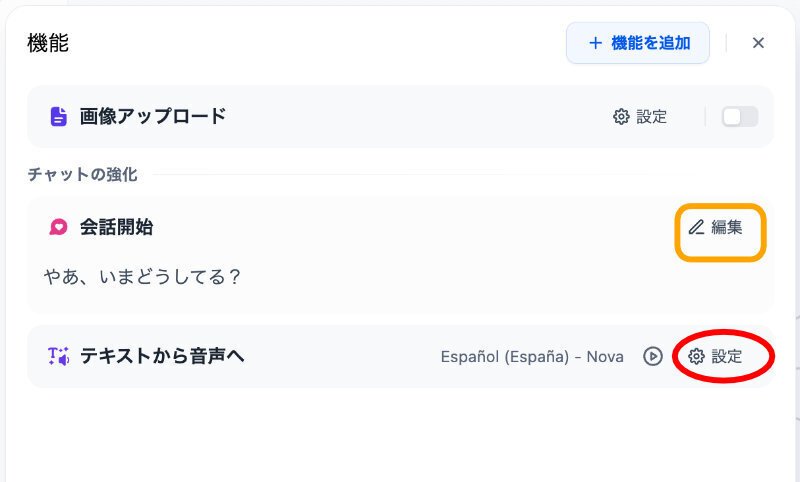The width and height of the screenshot is (800, 482).
Task: Click the pink chat bubble 会話開始 icon
Action: [58, 227]
